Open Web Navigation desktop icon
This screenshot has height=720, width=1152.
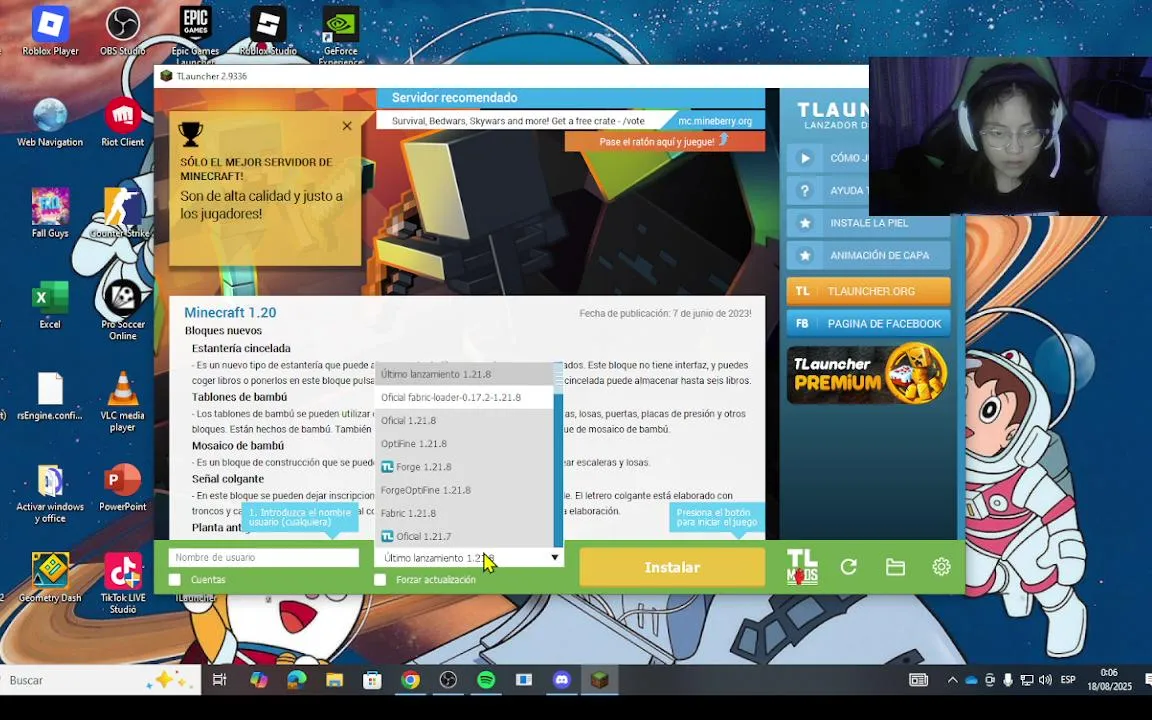pos(50,122)
